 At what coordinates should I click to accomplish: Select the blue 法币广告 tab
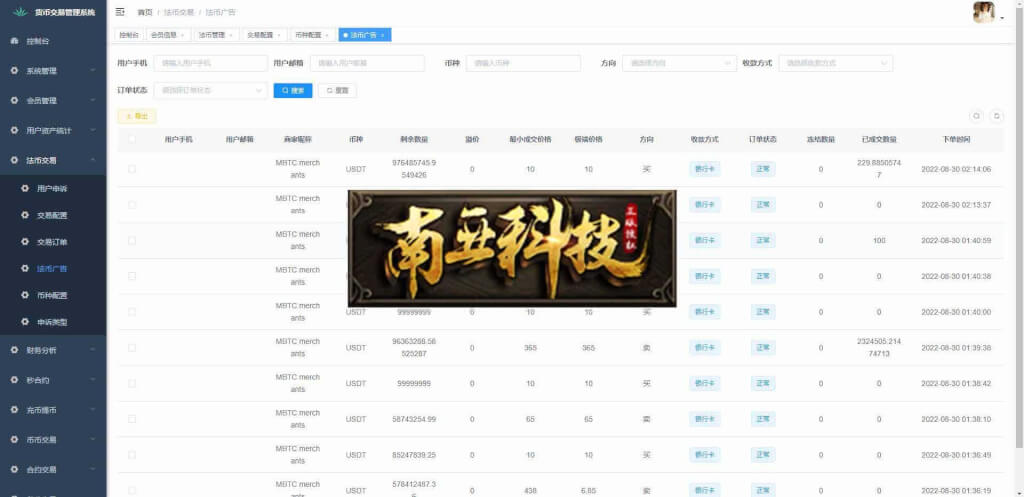[x=364, y=35]
